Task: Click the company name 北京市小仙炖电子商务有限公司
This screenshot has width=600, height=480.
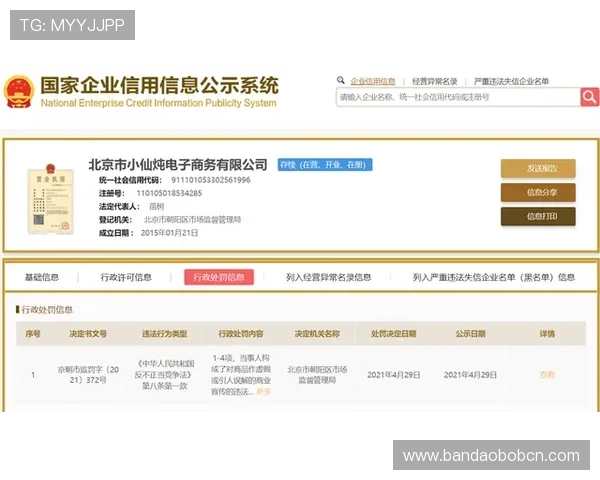Action: click(178, 165)
